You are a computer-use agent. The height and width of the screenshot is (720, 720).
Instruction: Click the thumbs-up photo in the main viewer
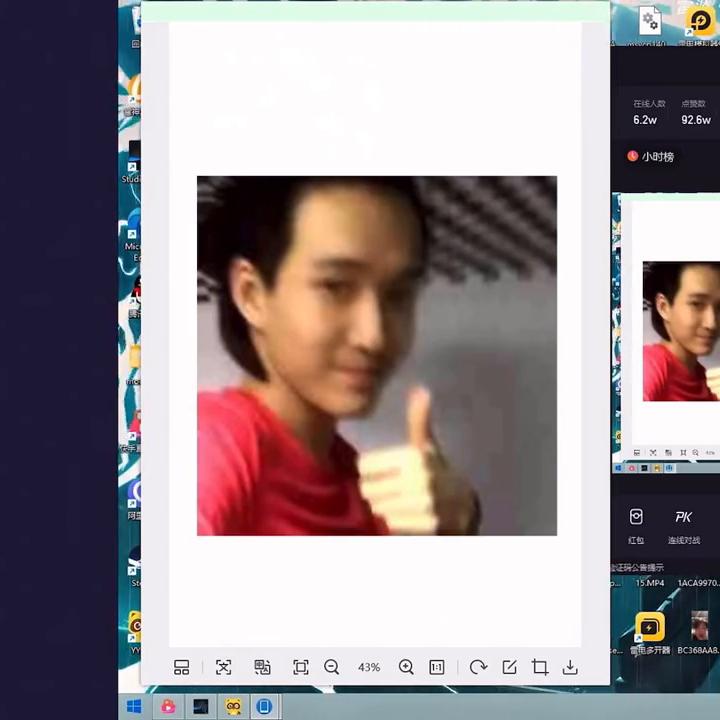[x=377, y=356]
